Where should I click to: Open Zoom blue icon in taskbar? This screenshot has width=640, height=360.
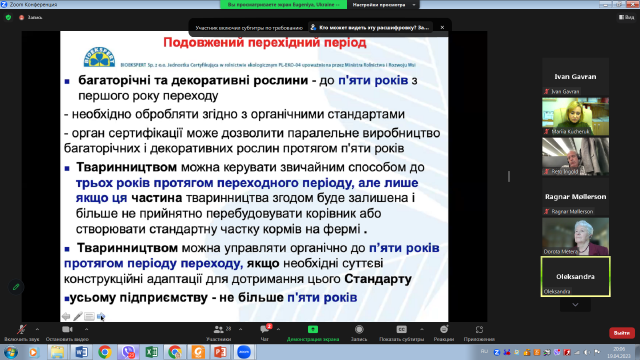244,352
